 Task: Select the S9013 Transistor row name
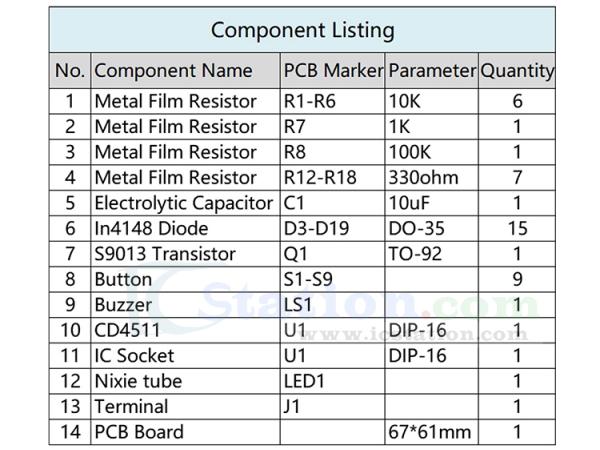(164, 254)
